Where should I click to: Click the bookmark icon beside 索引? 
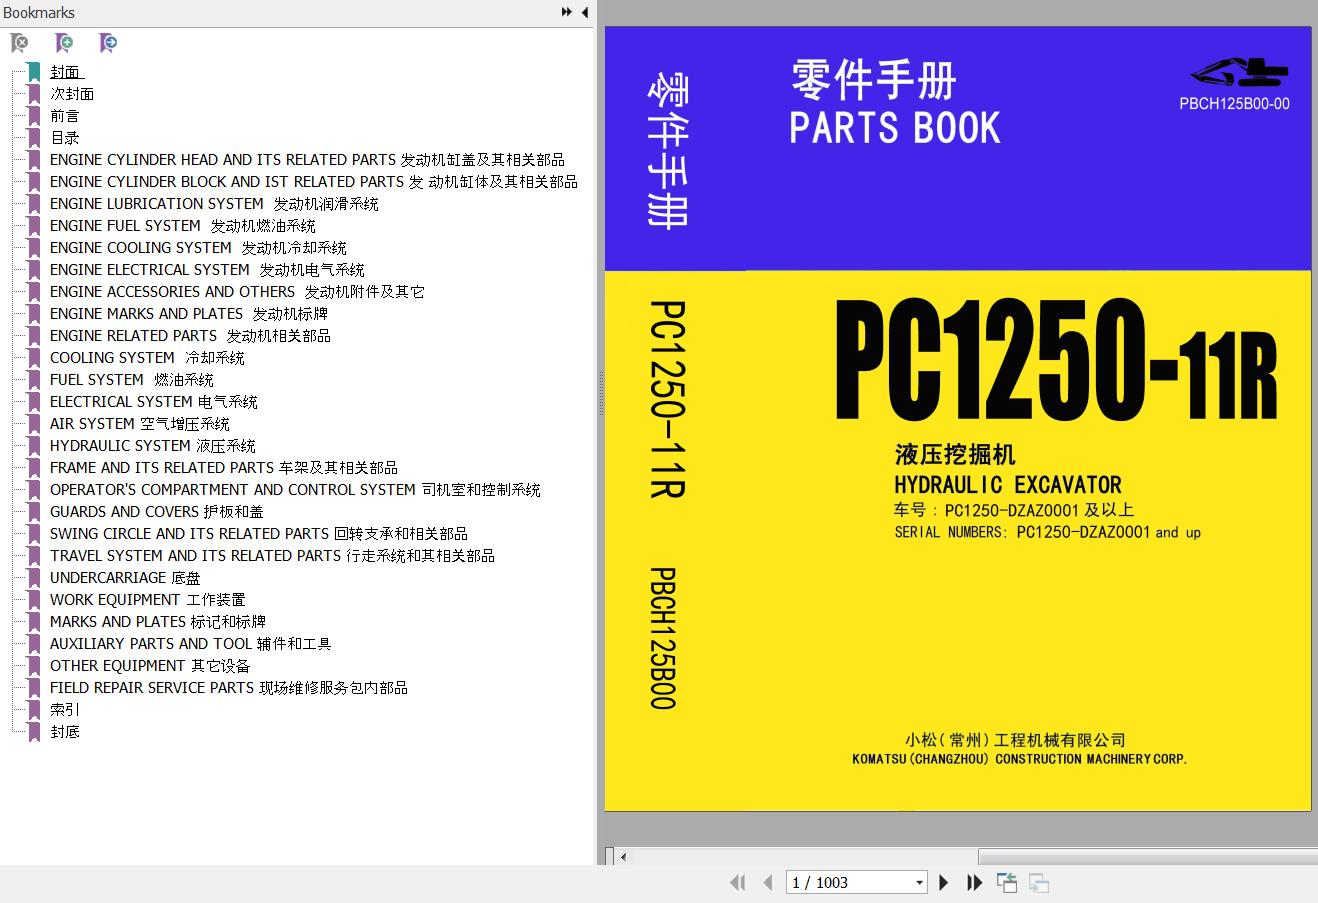34,710
